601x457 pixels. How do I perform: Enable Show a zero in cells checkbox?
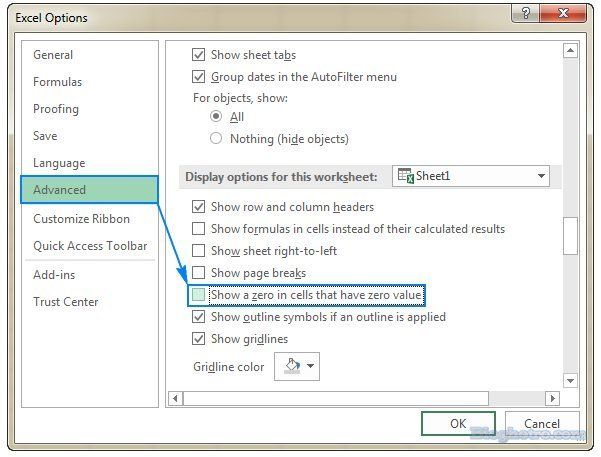(198, 295)
